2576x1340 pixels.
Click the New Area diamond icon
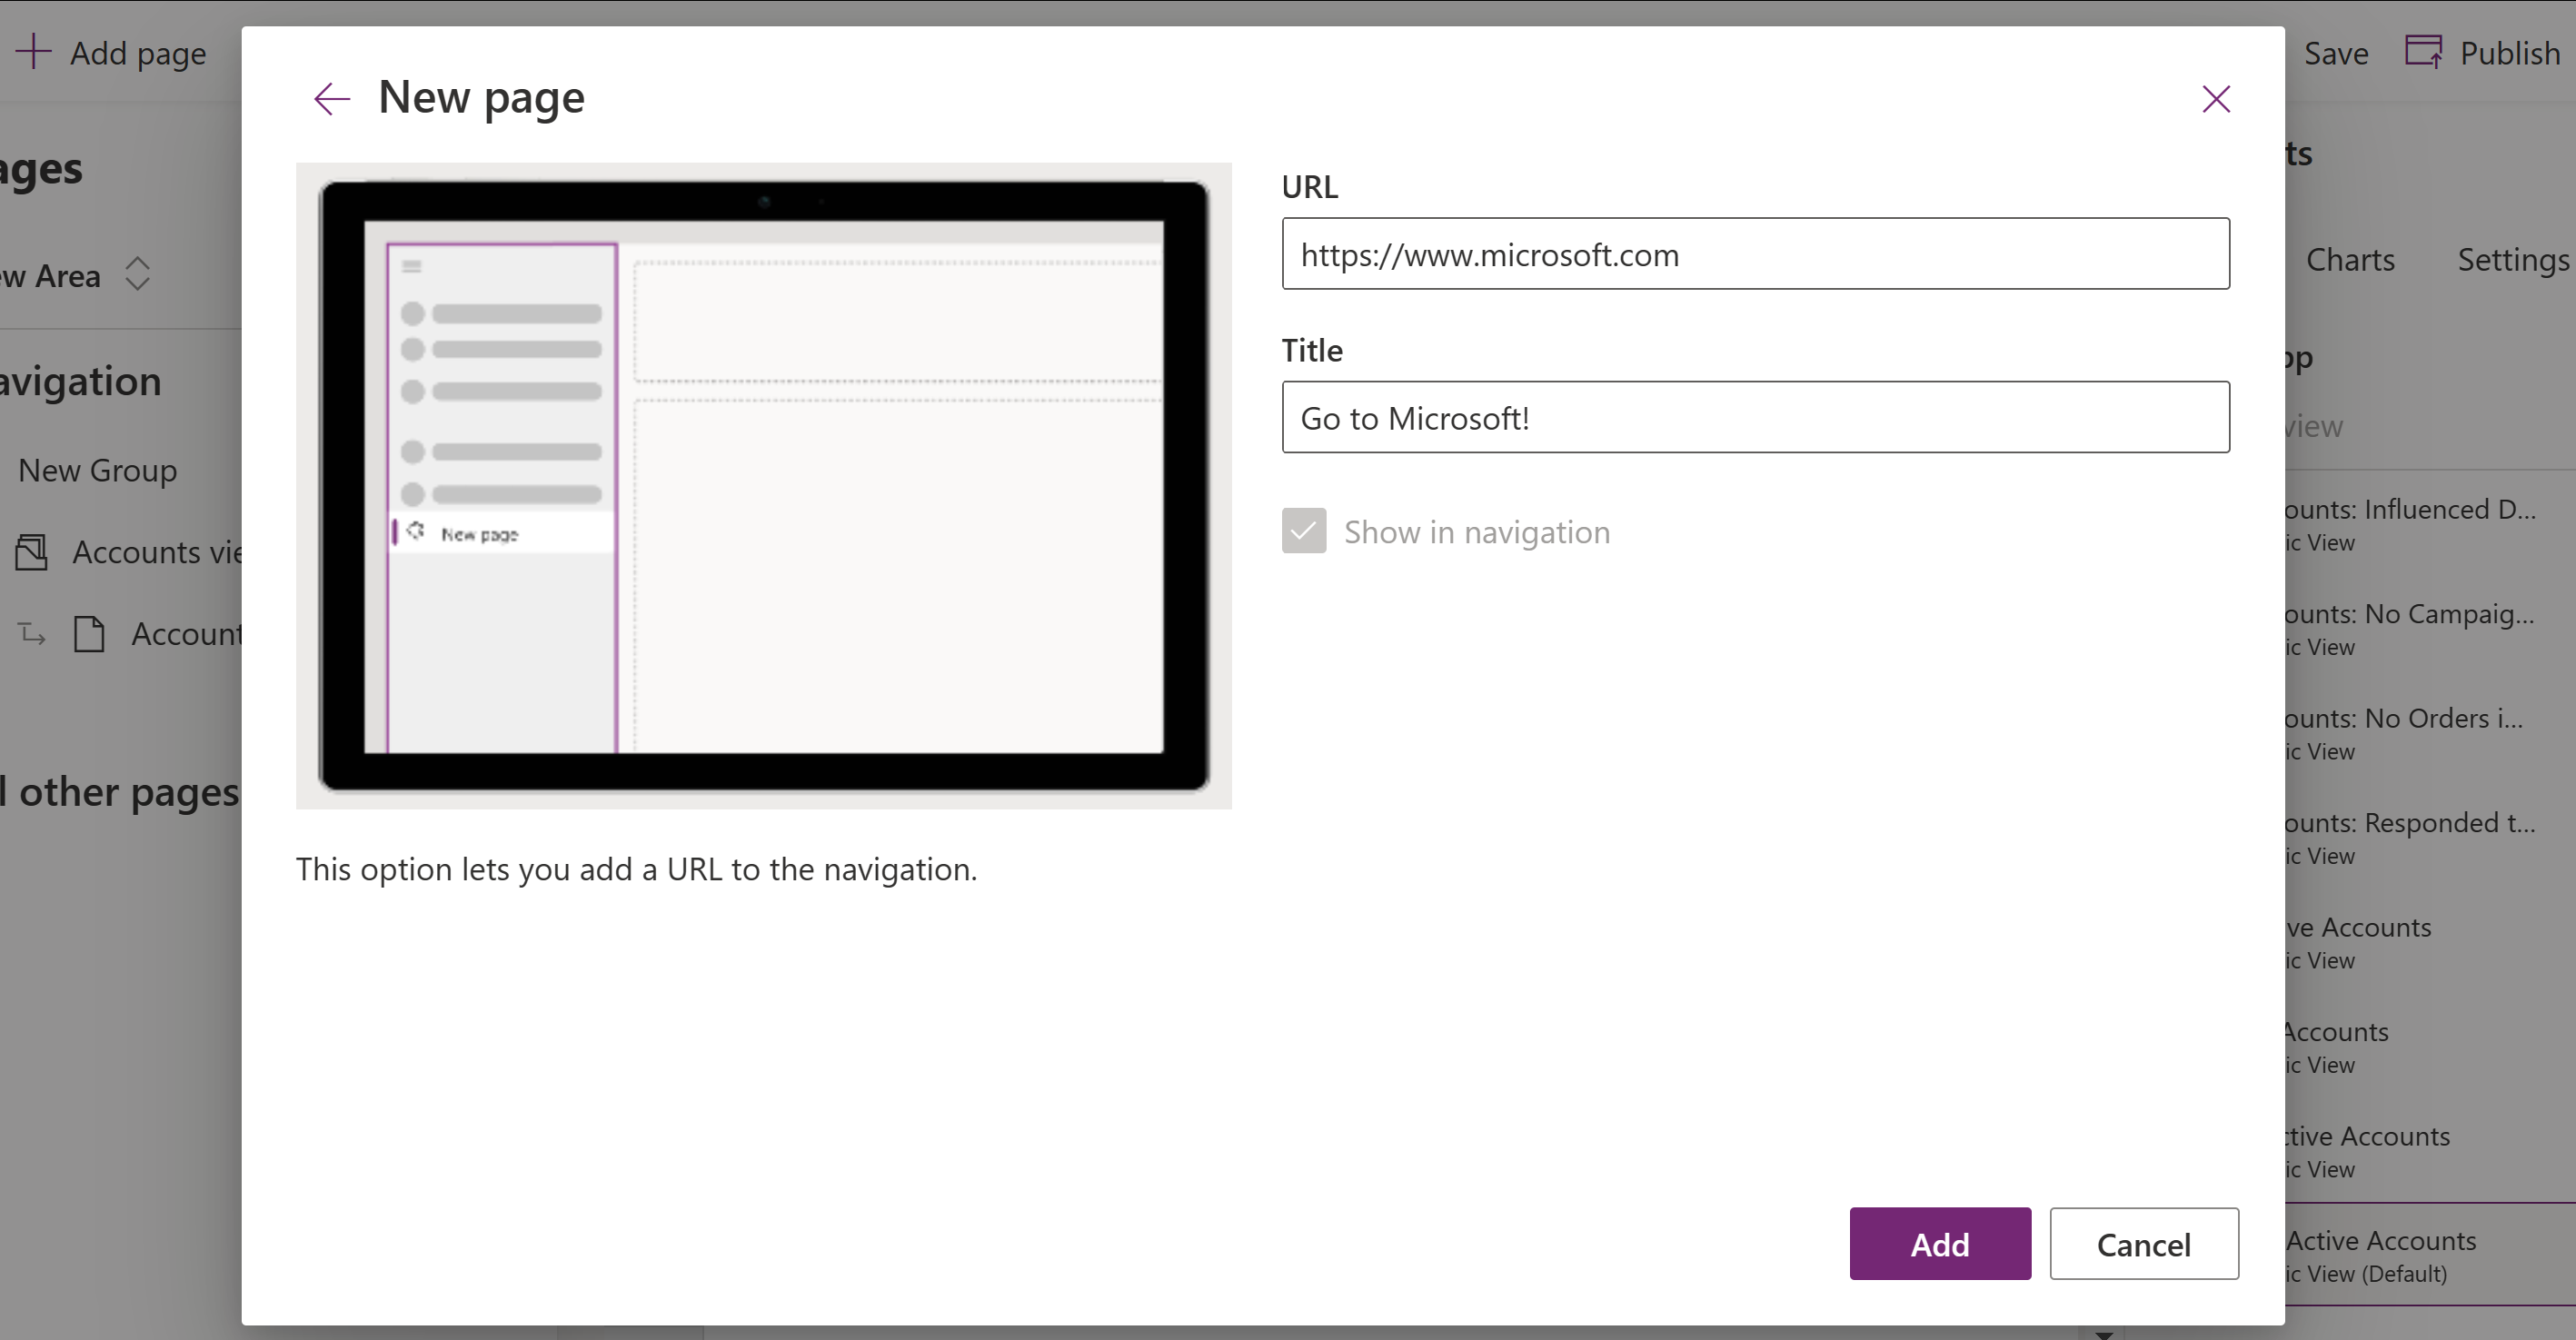138,274
